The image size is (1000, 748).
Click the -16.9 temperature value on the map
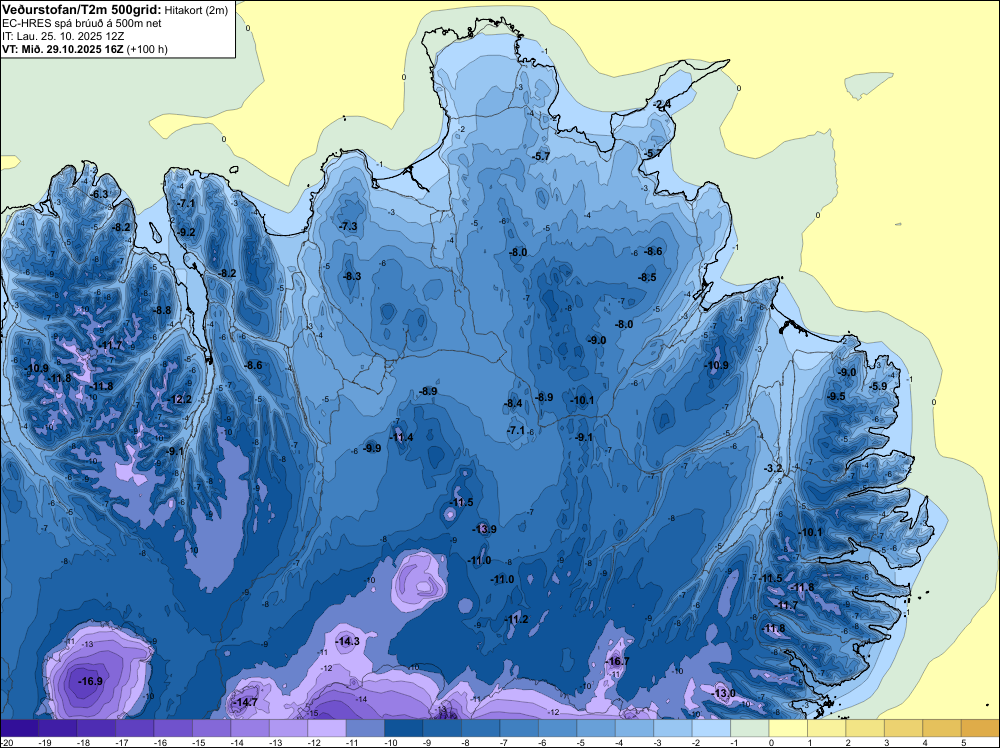tap(90, 681)
